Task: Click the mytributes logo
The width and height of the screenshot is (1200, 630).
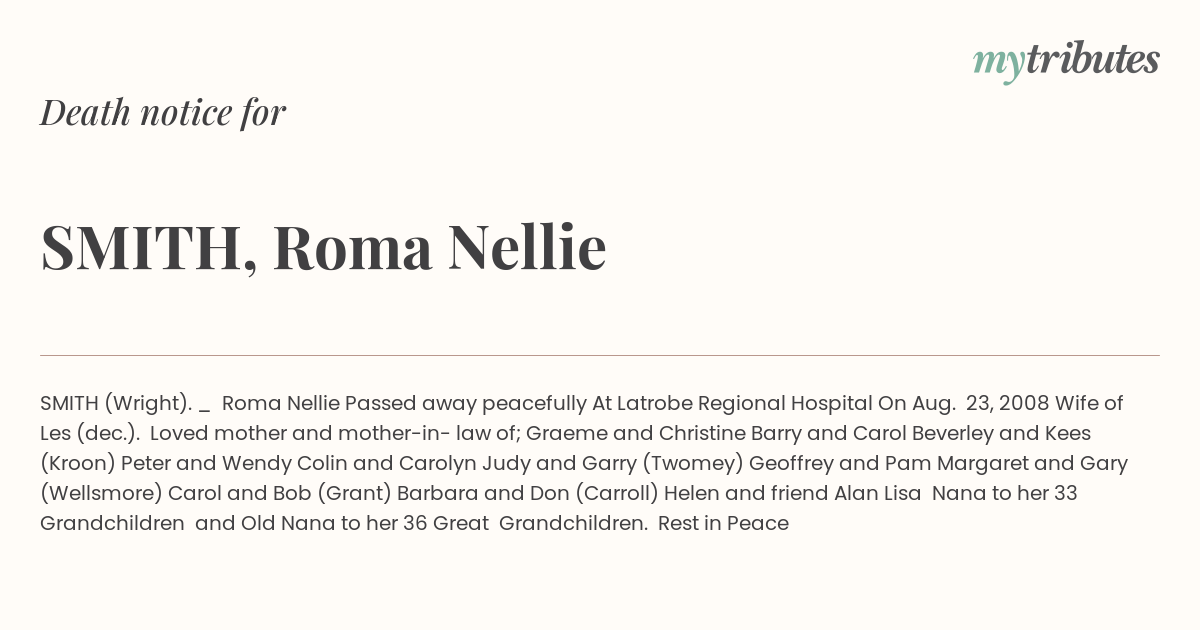Action: [x=1066, y=61]
